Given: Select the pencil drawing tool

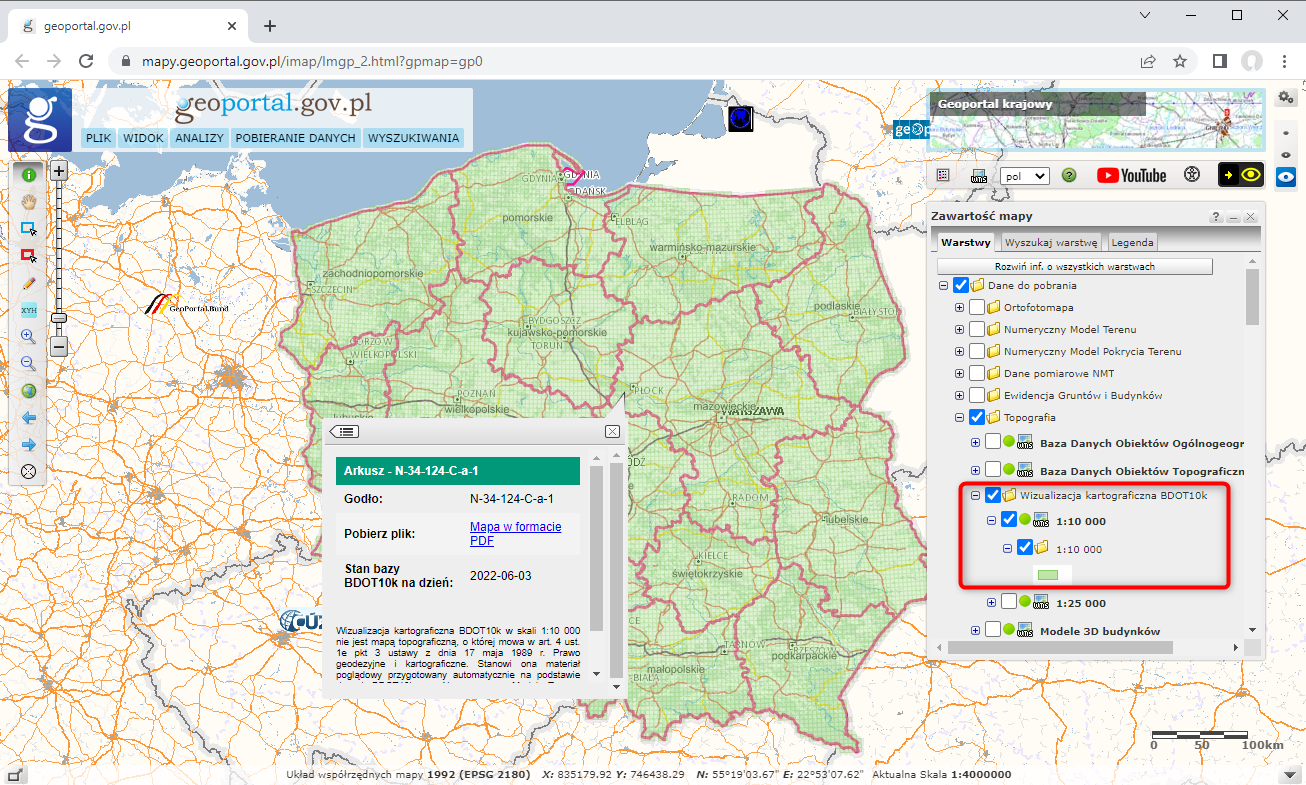Looking at the screenshot, I should click(29, 283).
